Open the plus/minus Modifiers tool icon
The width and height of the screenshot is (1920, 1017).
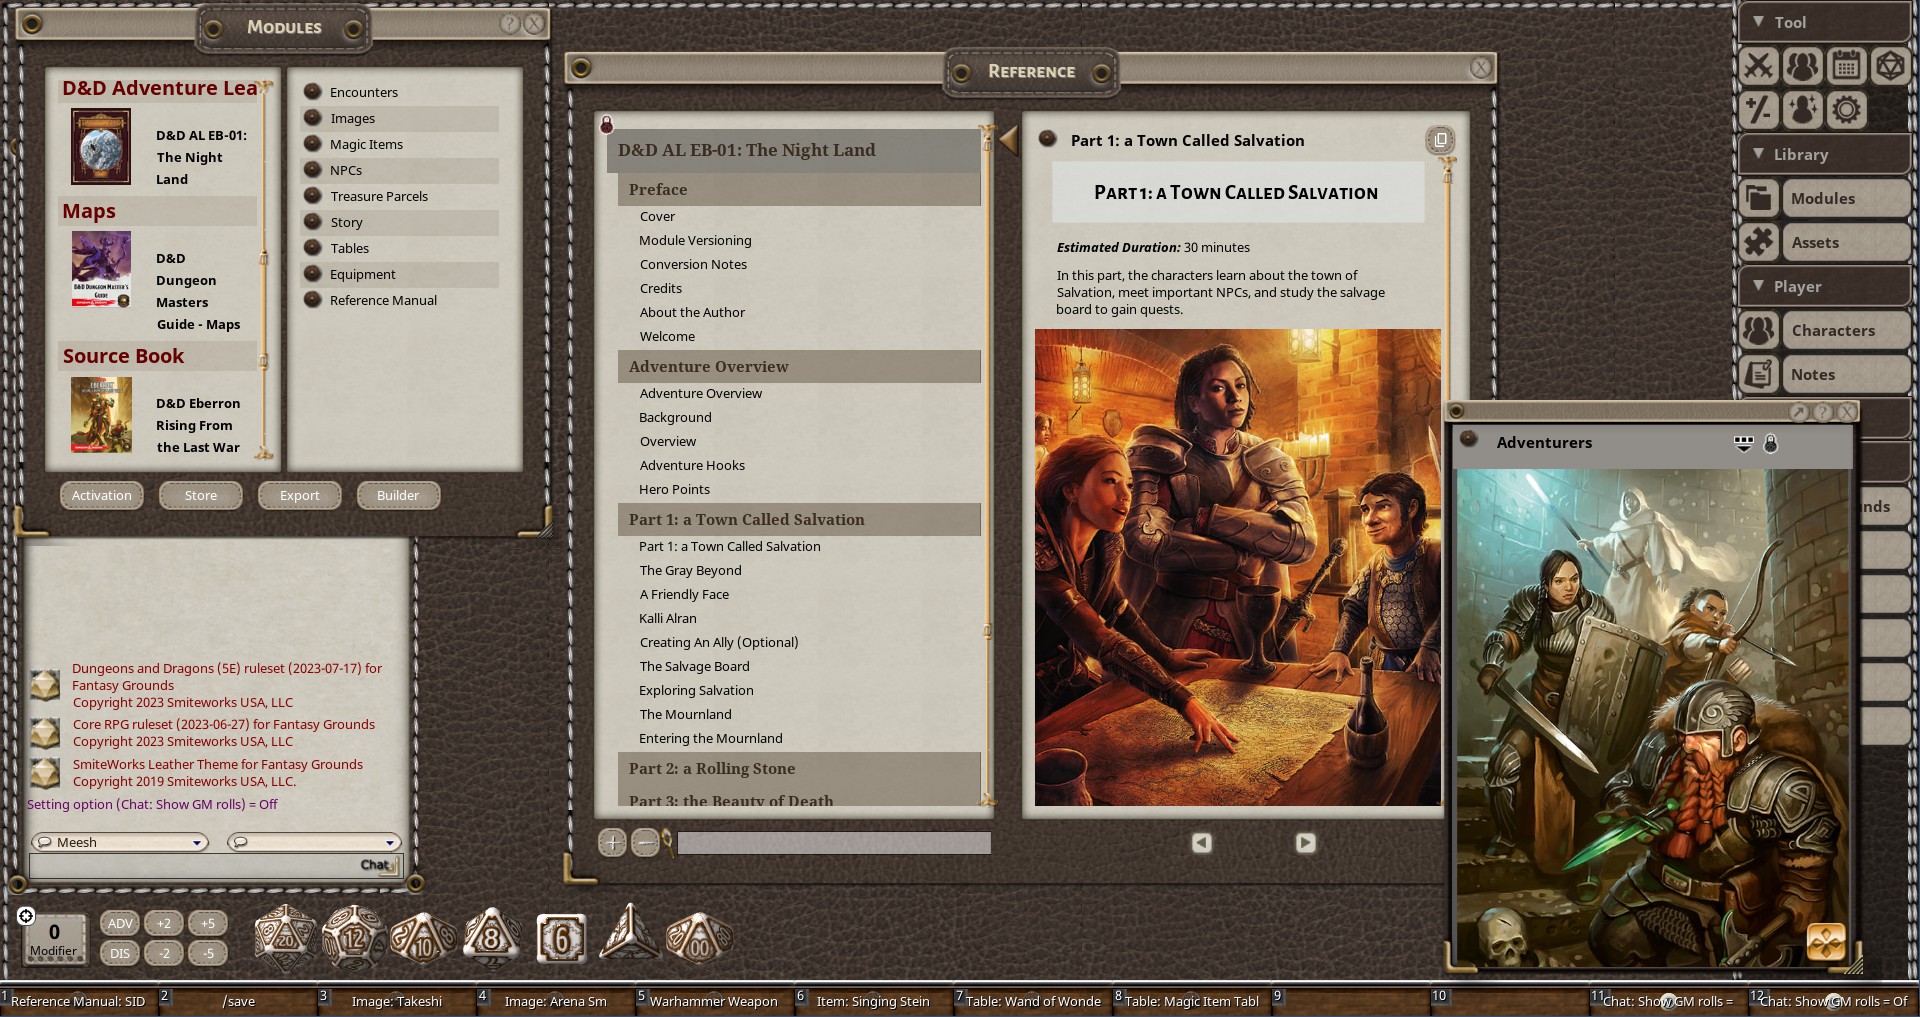tap(1758, 109)
